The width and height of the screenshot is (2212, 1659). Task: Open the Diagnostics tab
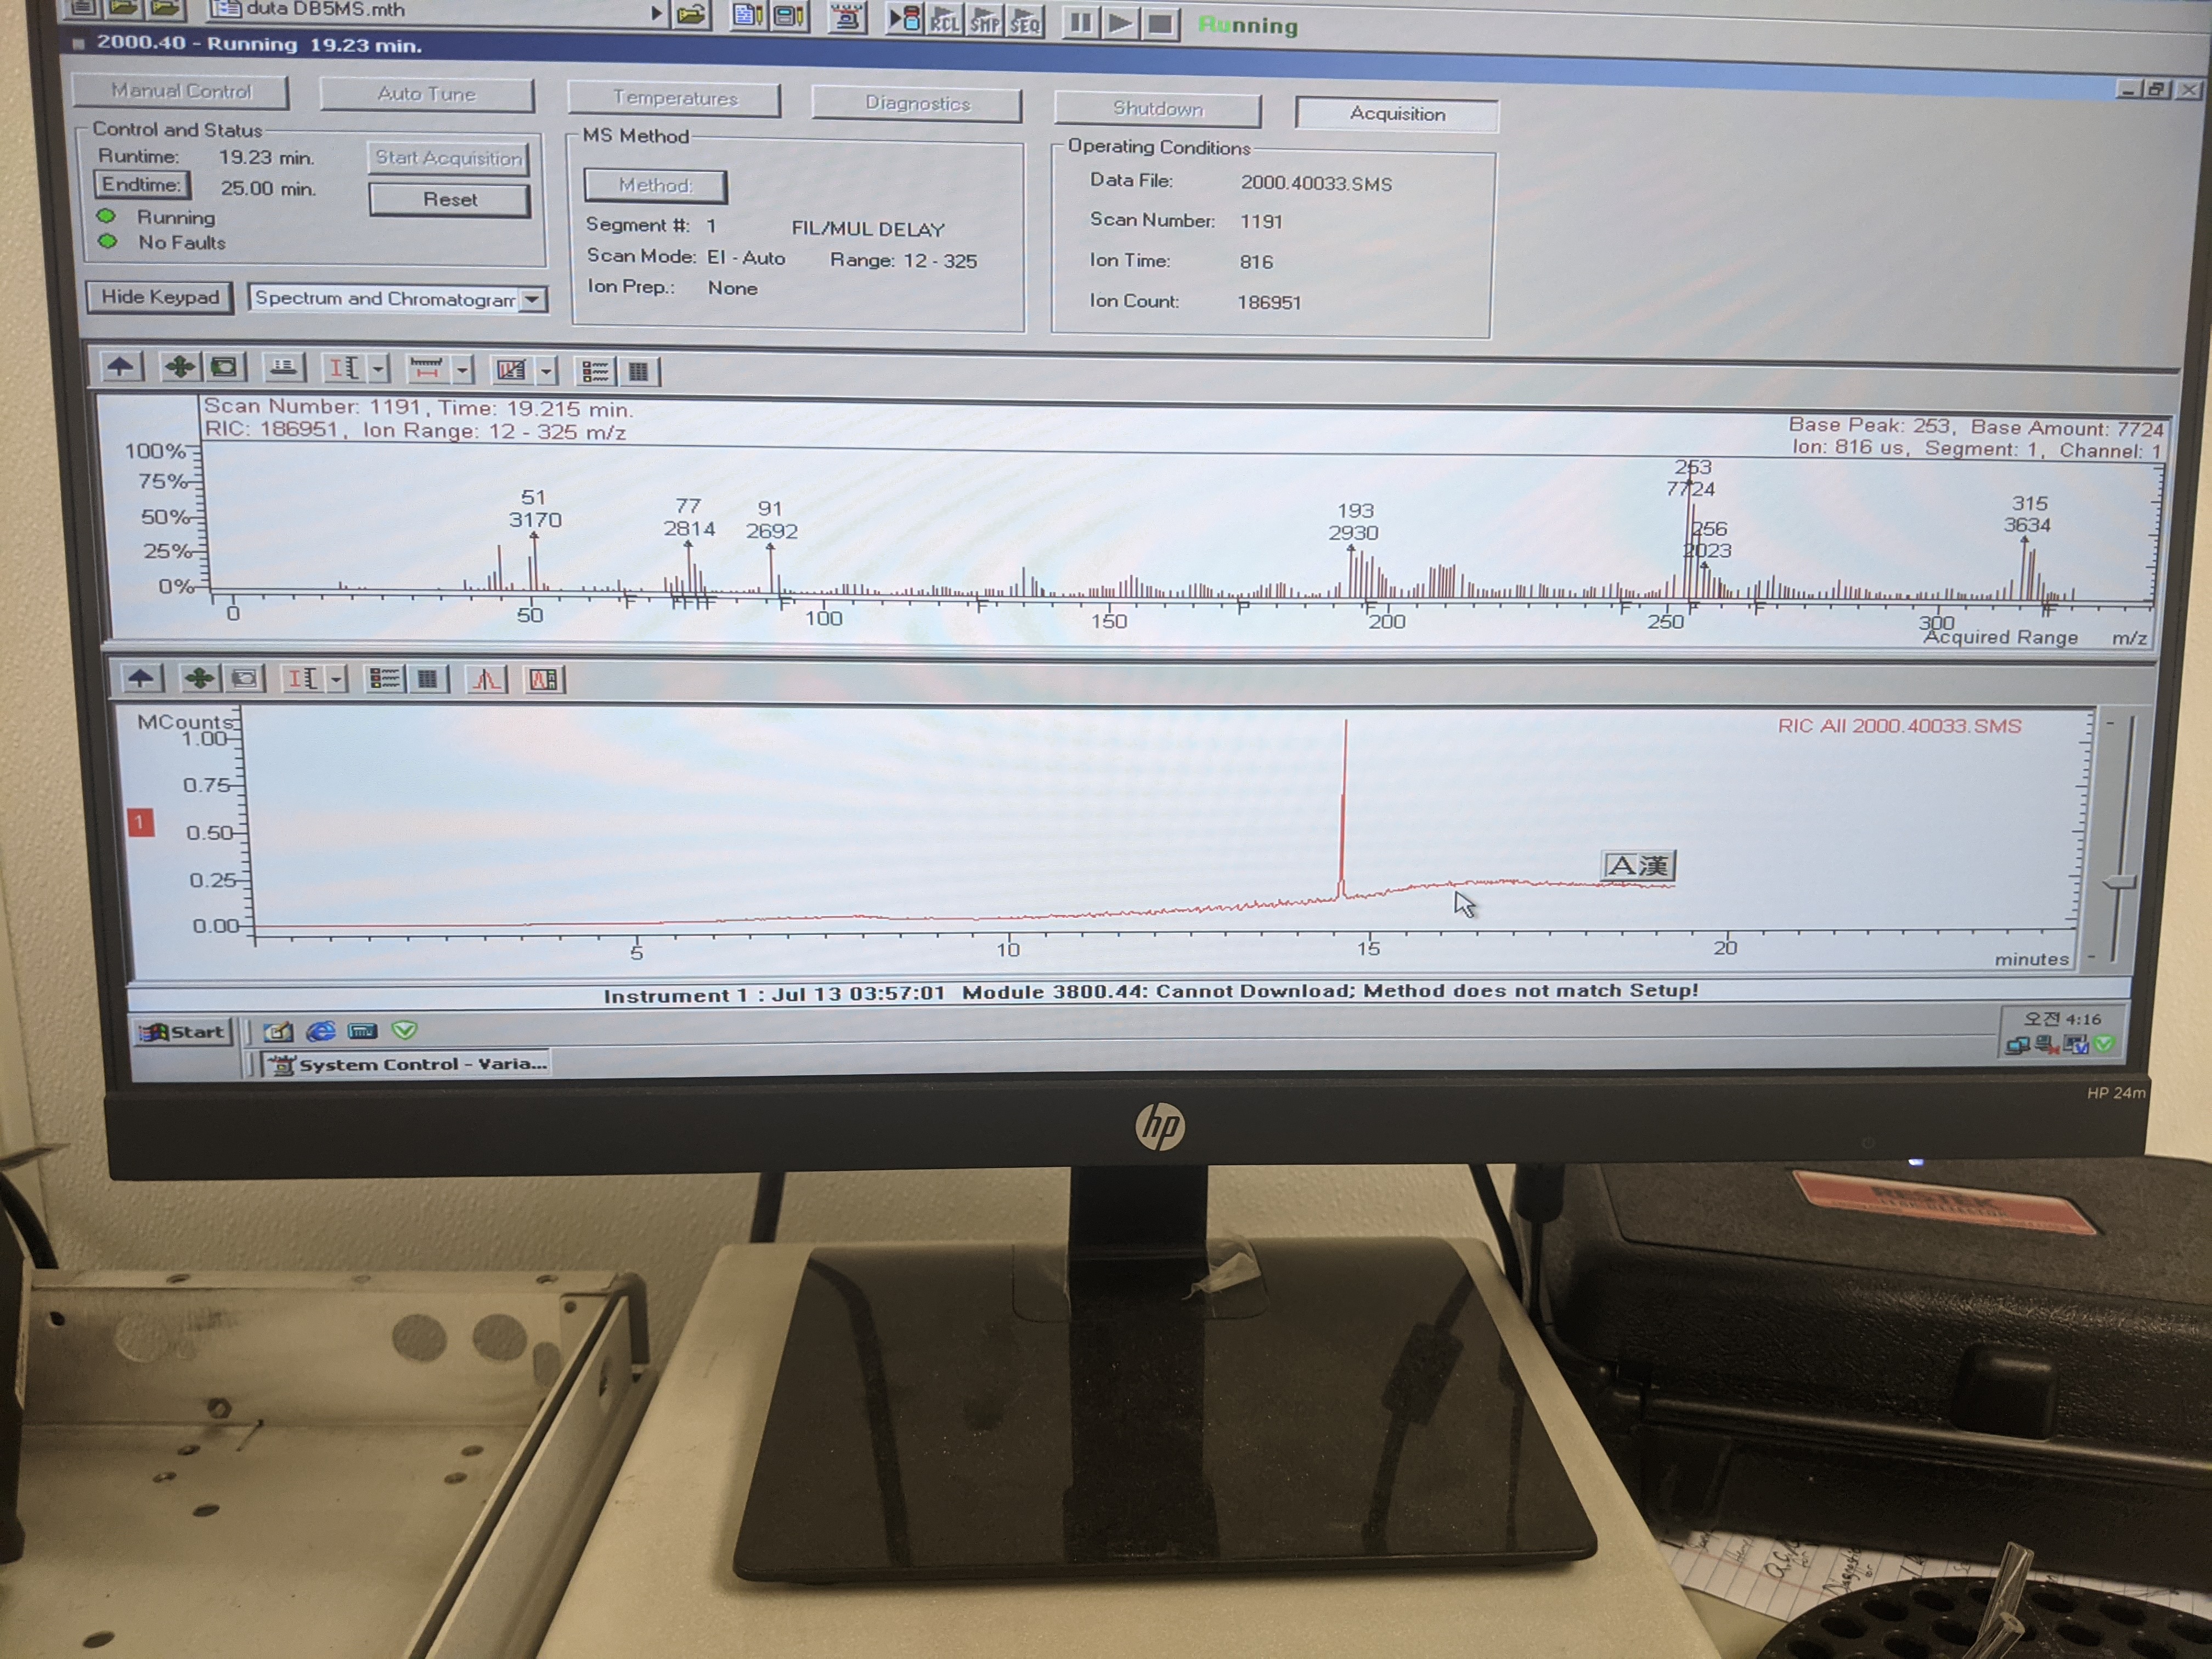click(x=917, y=103)
